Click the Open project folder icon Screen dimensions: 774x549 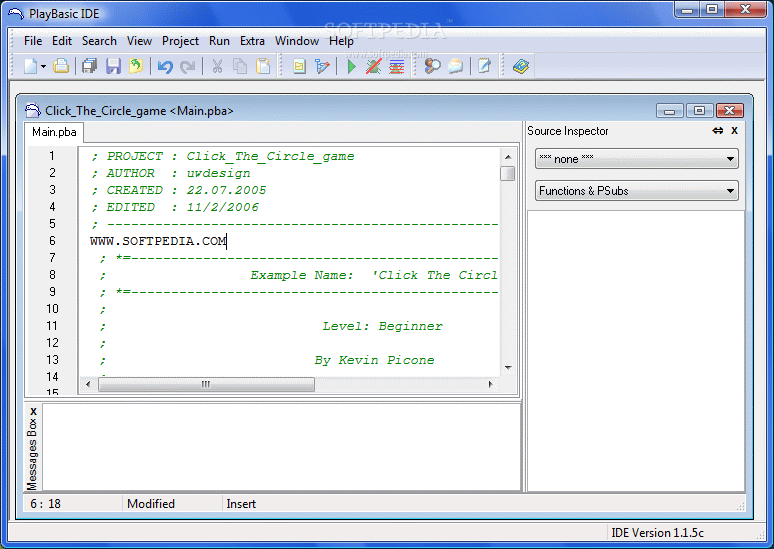tap(61, 66)
